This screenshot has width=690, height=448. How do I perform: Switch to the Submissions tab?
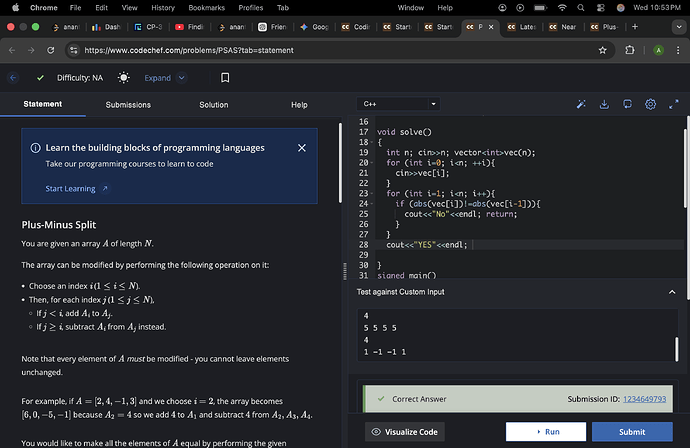click(128, 105)
